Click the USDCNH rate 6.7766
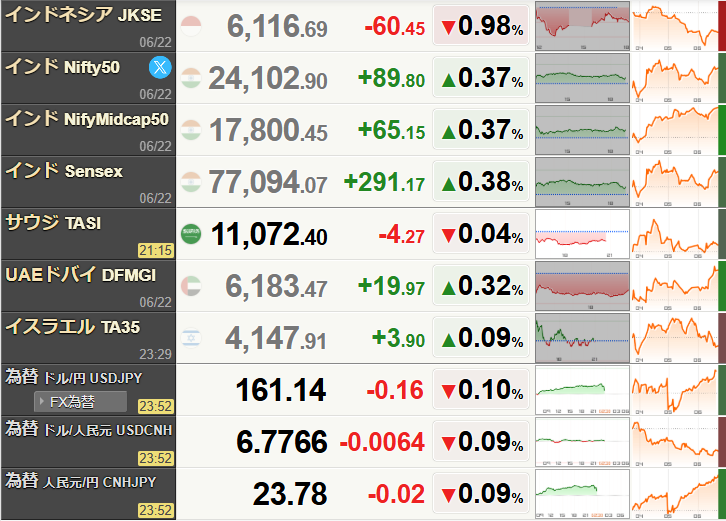The image size is (726, 521). pyautogui.click(x=282, y=442)
